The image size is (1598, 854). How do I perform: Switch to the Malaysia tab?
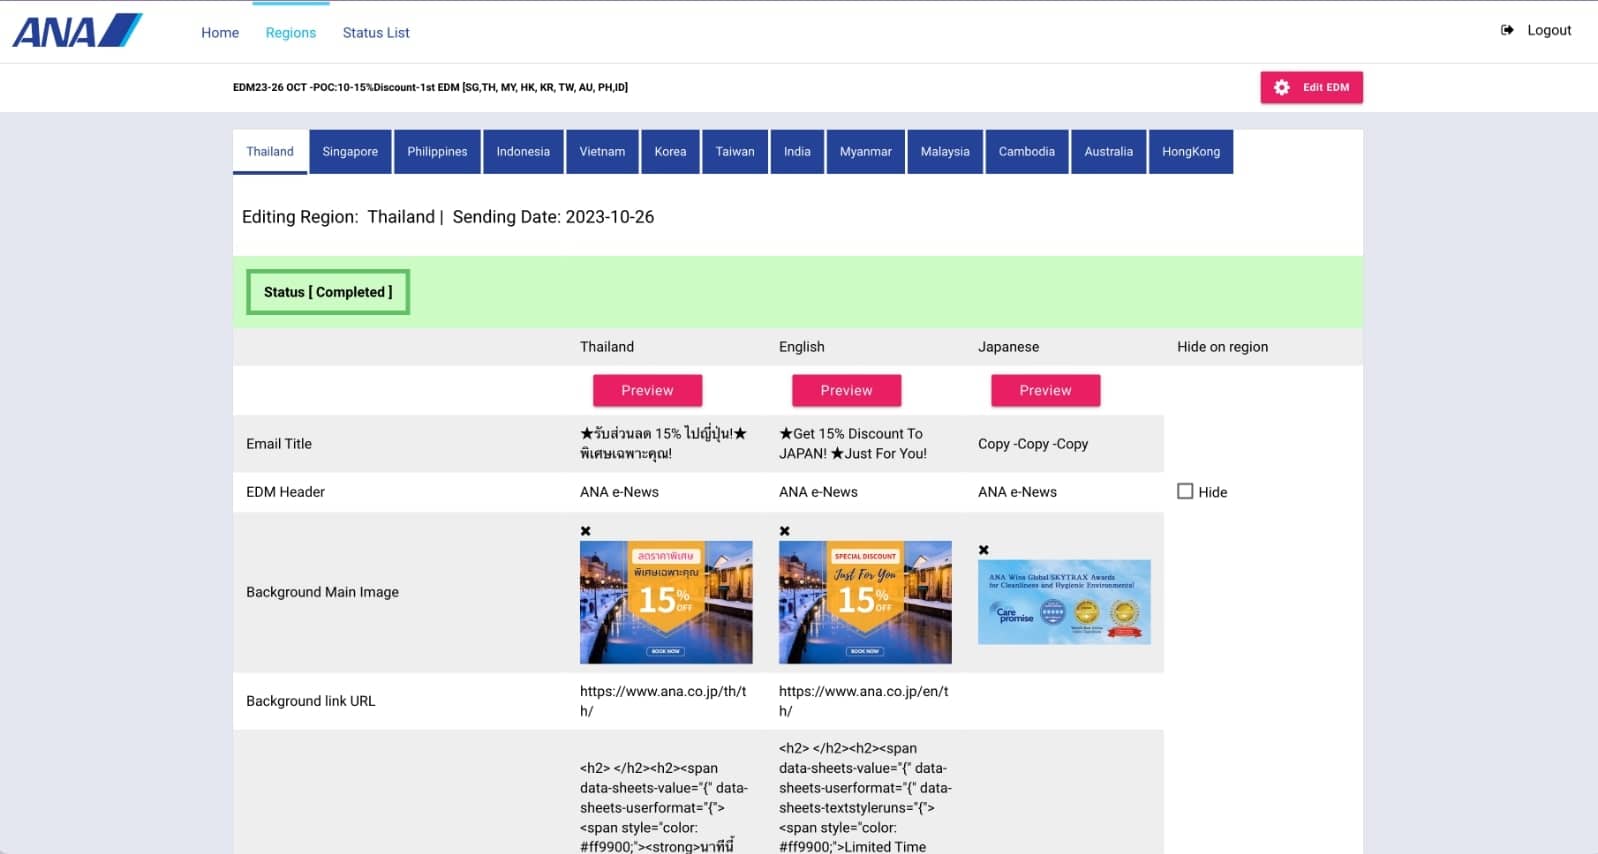click(x=945, y=152)
